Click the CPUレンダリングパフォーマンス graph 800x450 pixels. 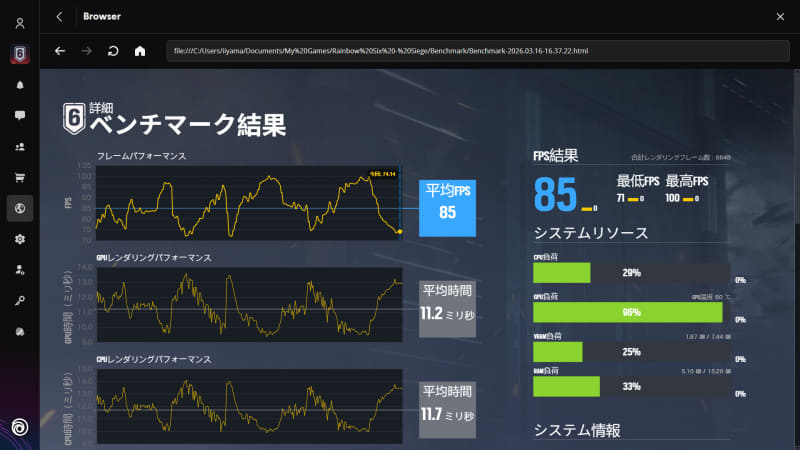[x=249, y=406]
